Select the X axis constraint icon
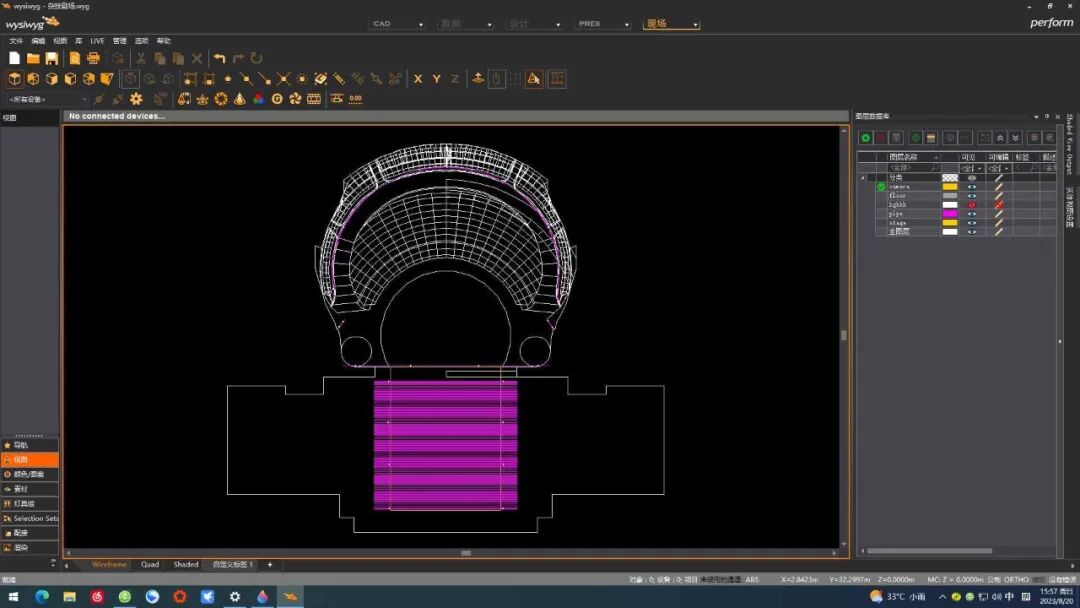Viewport: 1080px width, 608px height. click(x=418, y=79)
